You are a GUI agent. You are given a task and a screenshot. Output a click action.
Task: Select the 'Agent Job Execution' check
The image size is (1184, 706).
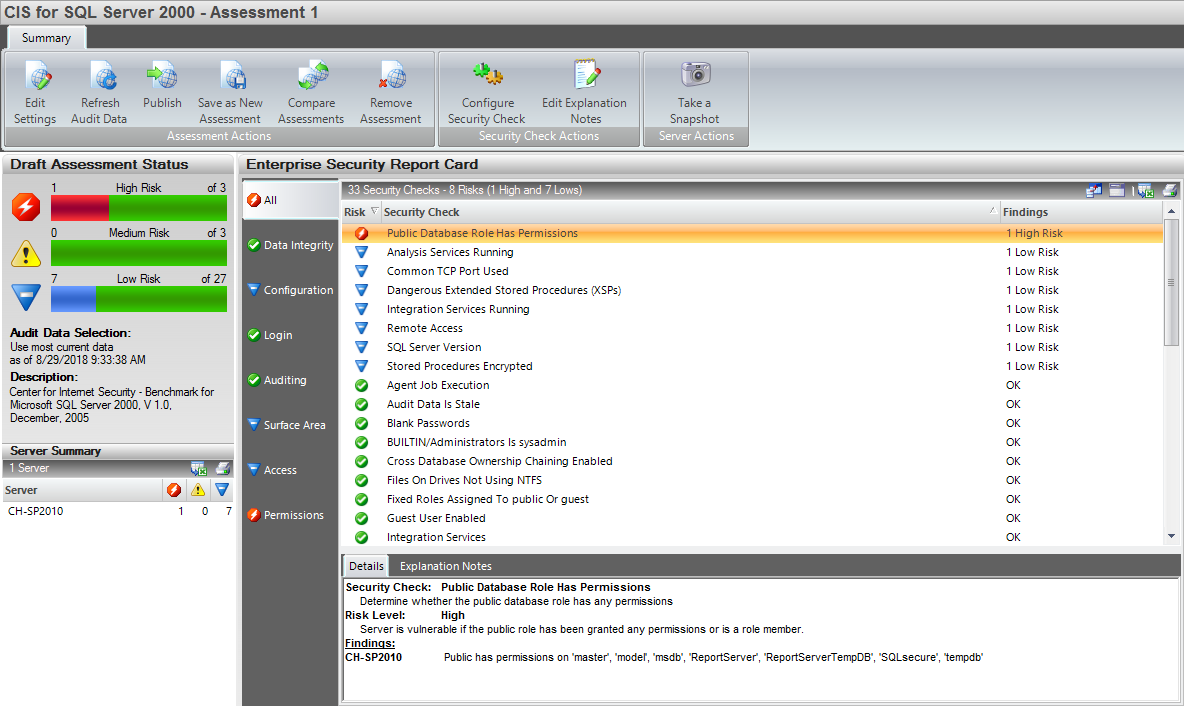coord(752,385)
